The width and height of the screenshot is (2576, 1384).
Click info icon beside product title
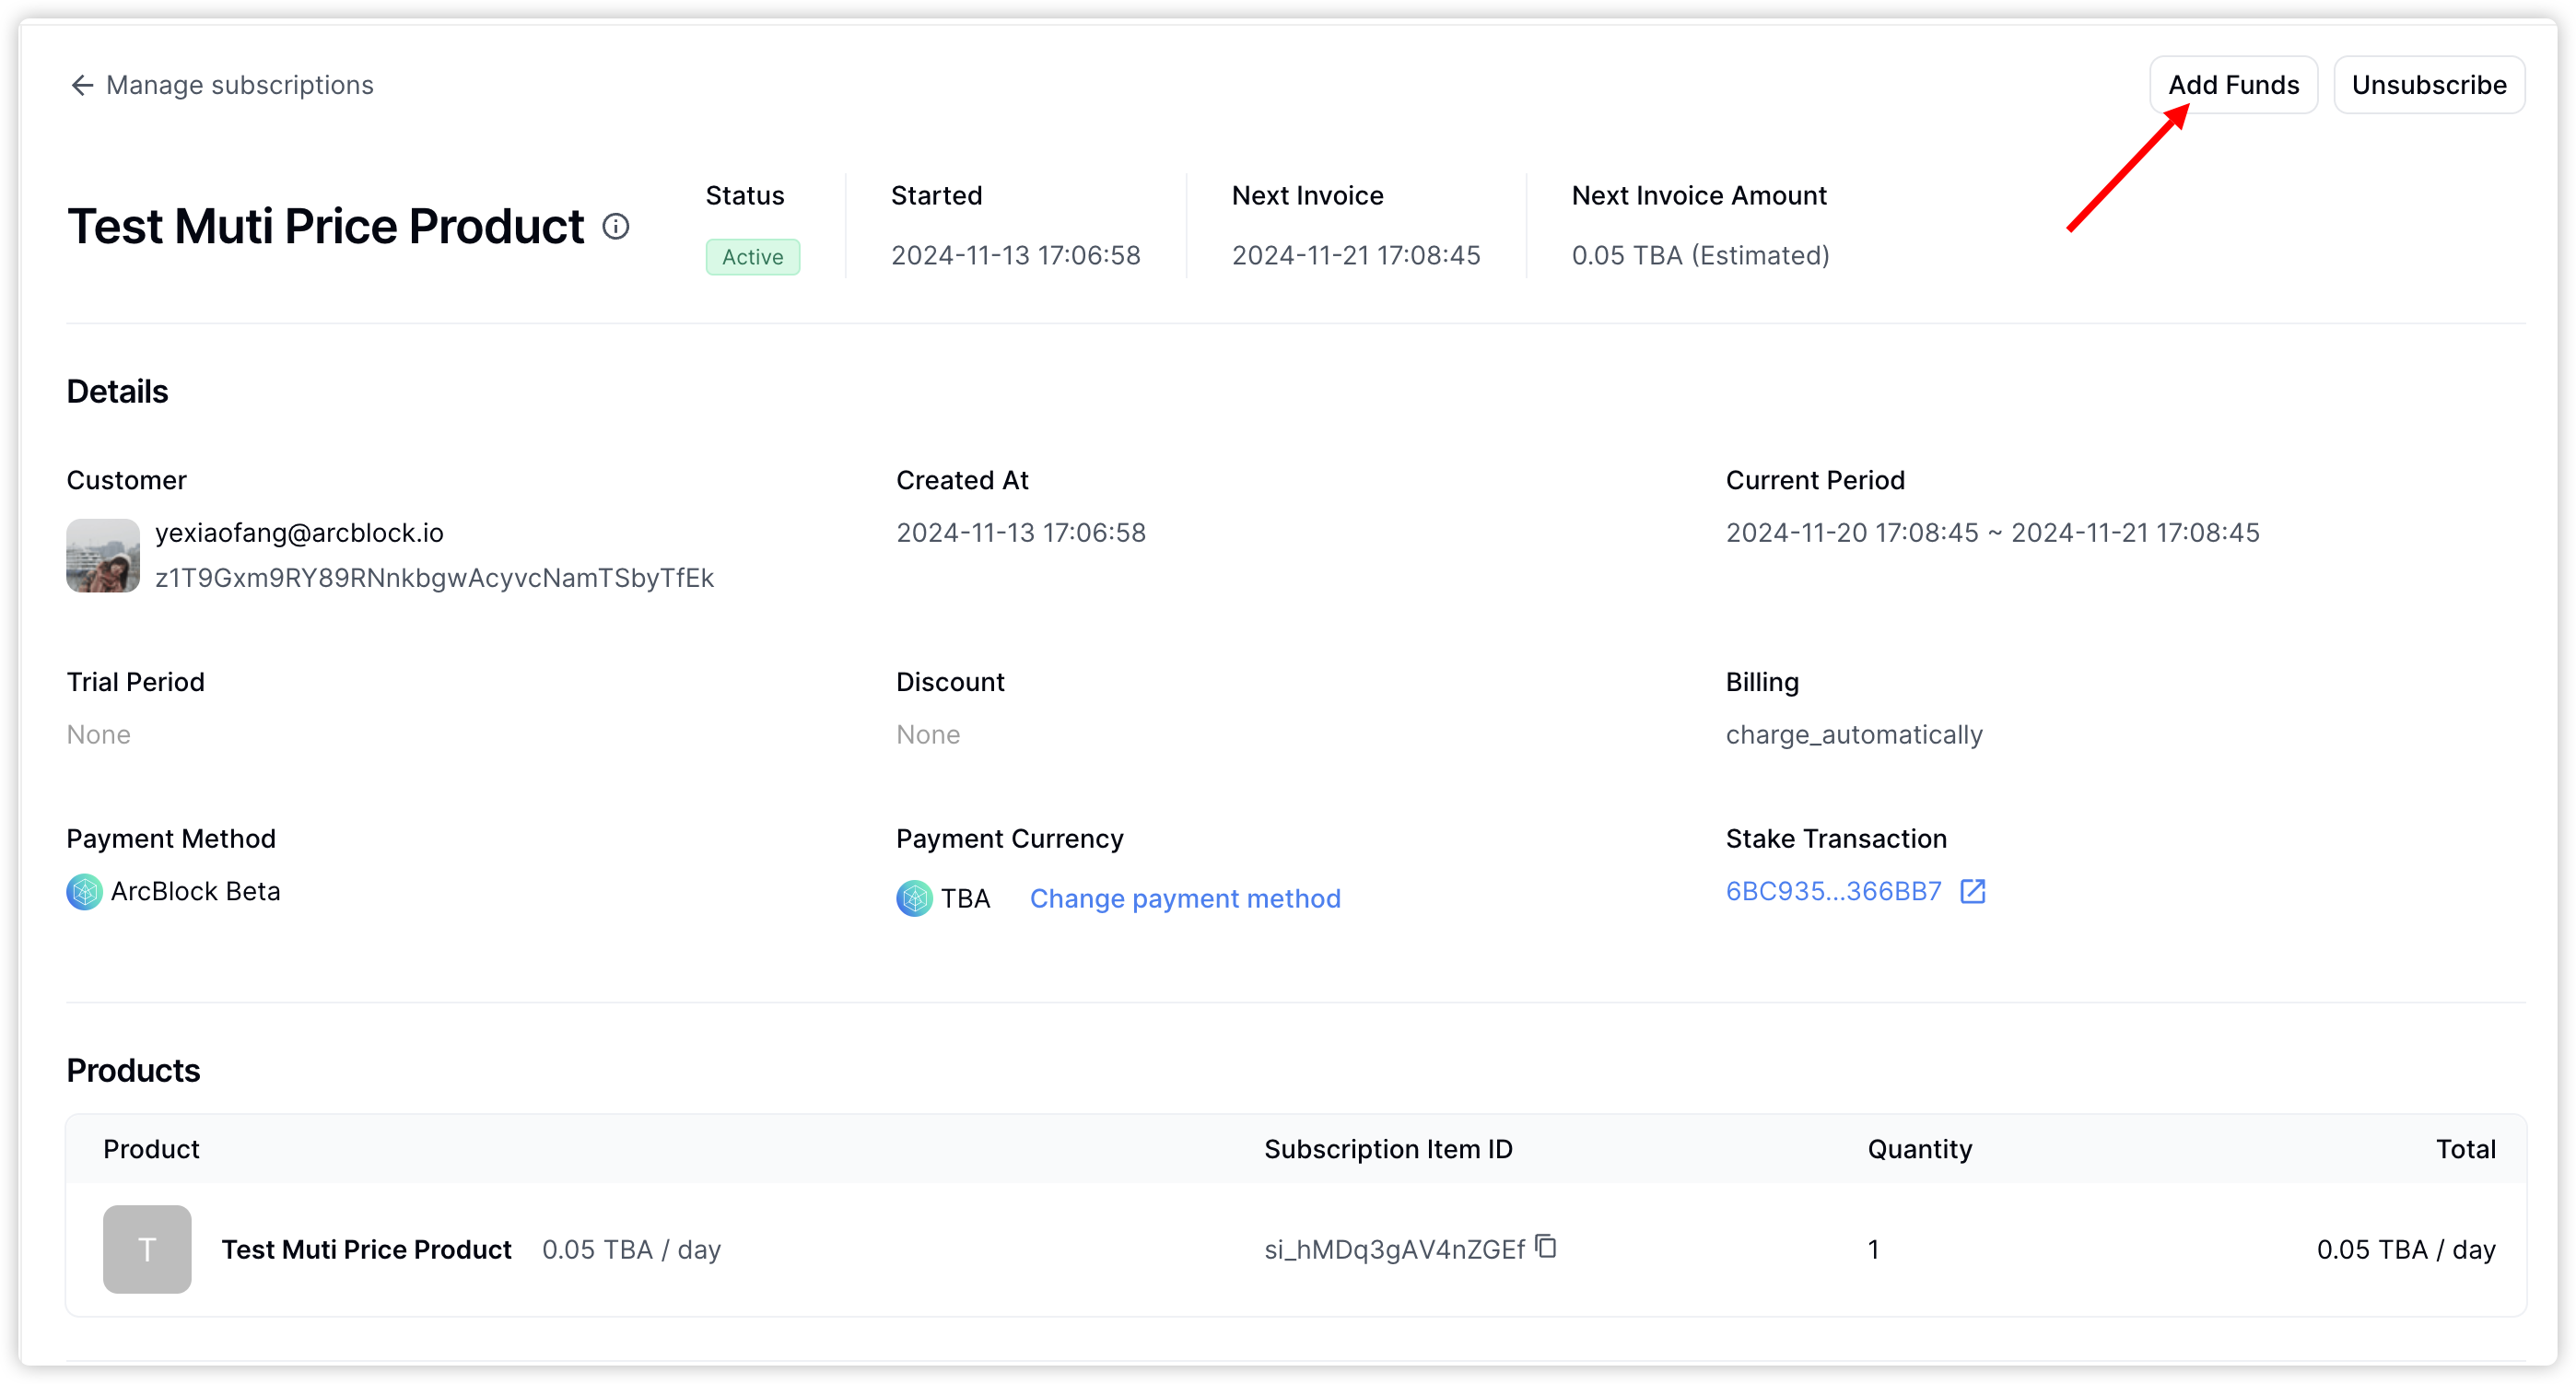point(616,227)
